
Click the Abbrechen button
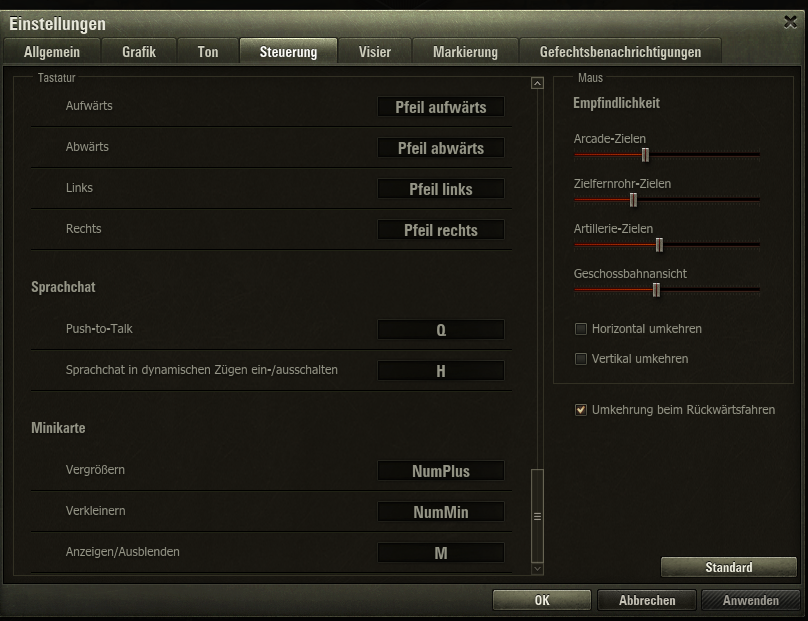tap(647, 600)
